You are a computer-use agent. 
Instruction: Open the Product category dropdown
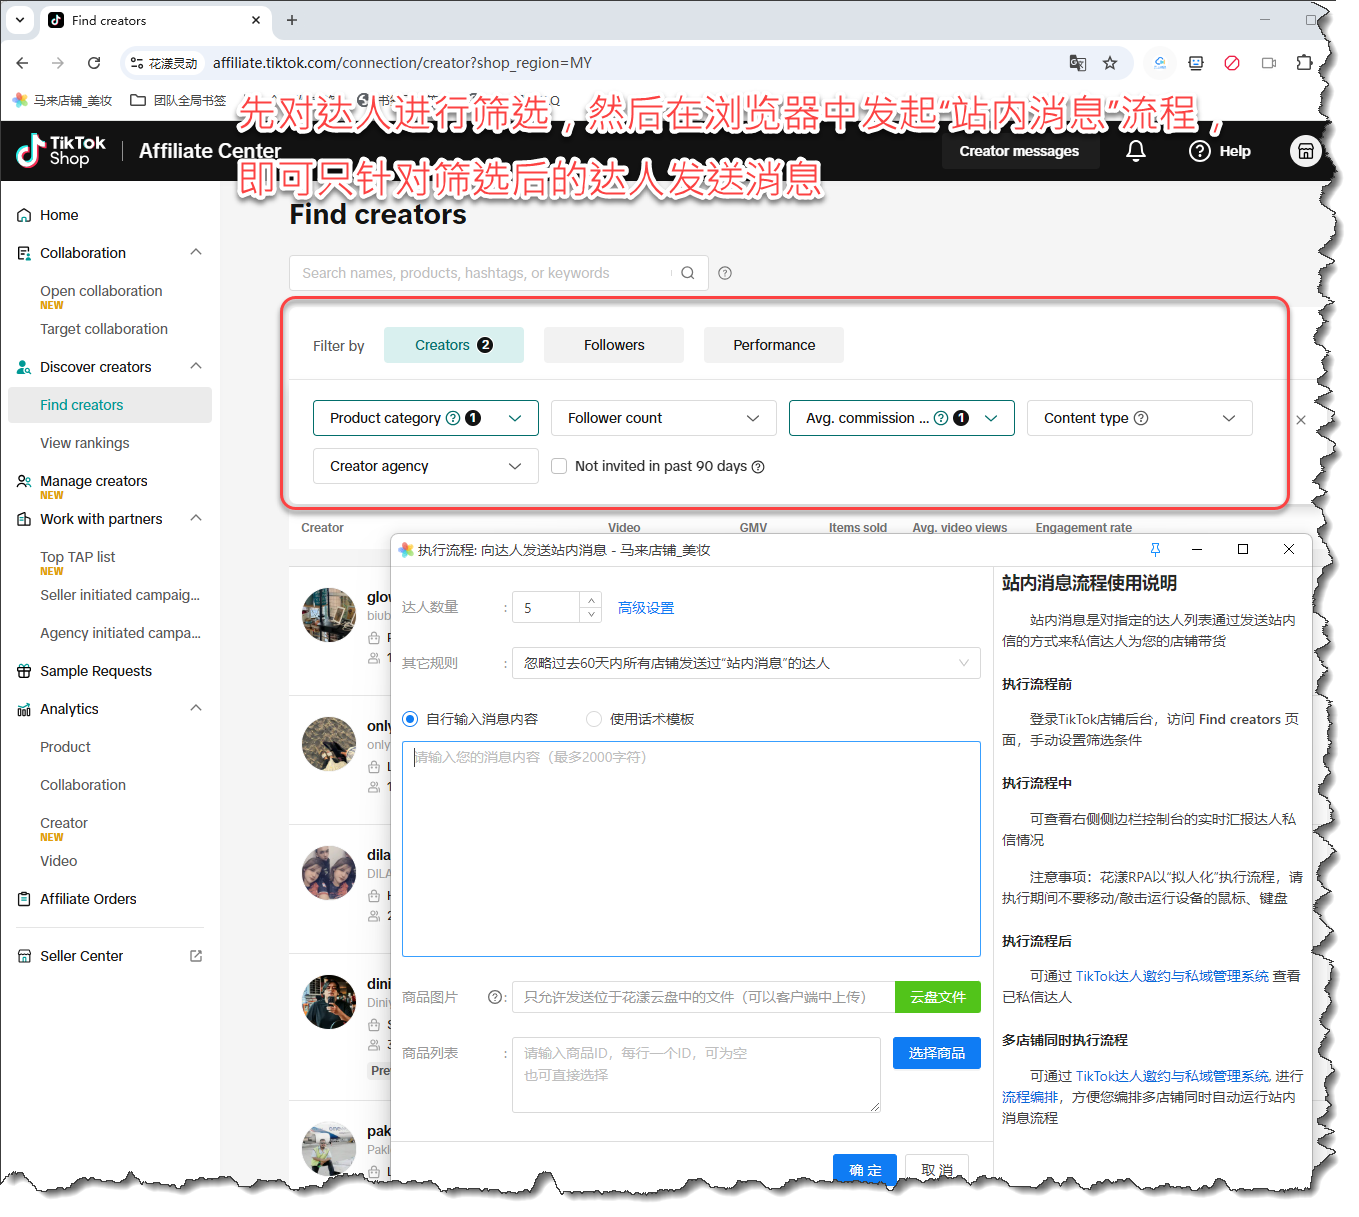pos(425,418)
